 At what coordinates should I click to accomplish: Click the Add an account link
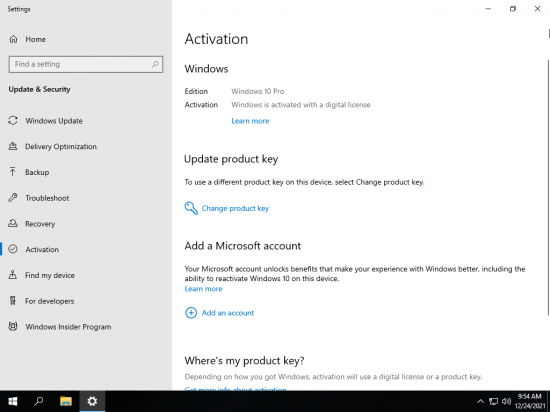tap(228, 313)
